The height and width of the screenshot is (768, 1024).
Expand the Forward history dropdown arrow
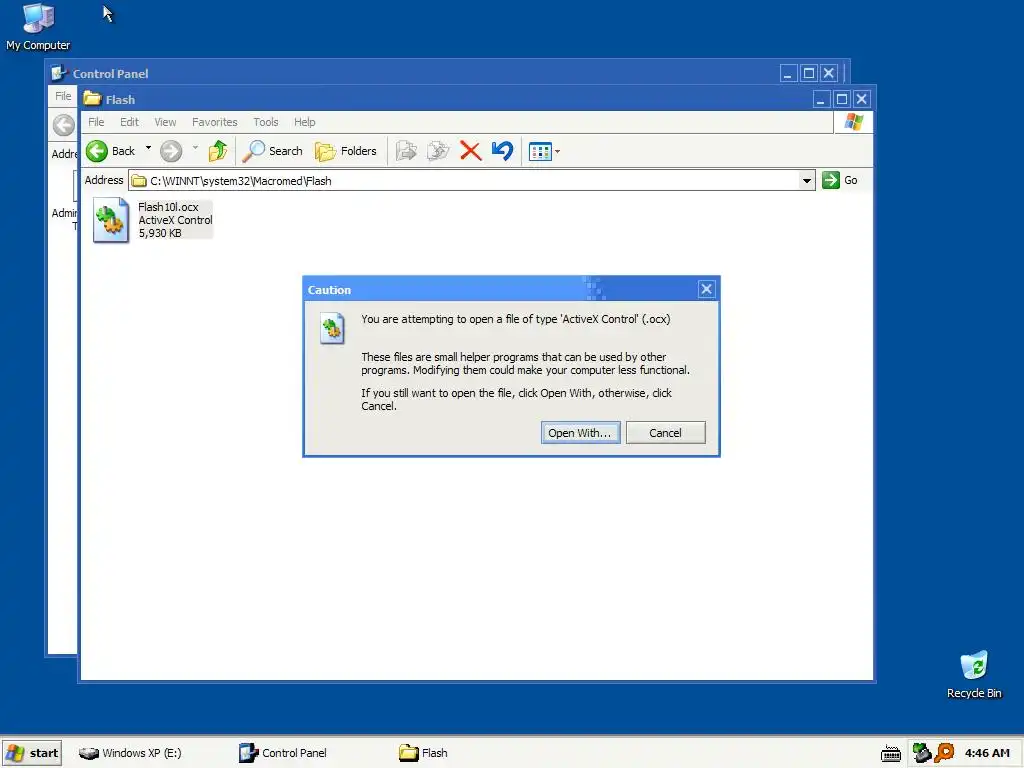(x=195, y=148)
